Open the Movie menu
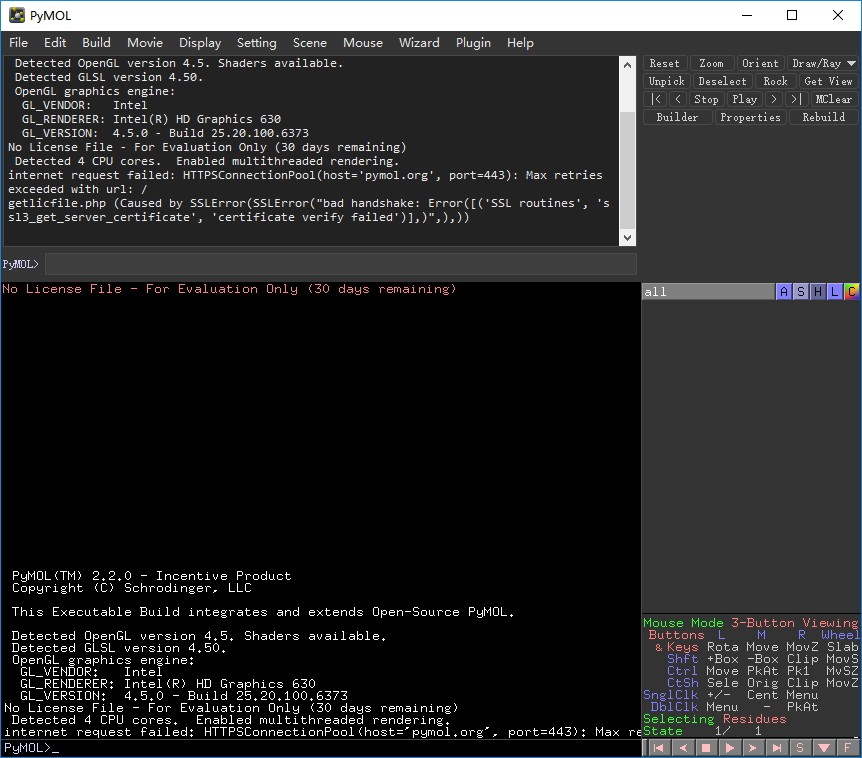This screenshot has height=758, width=862. coord(145,43)
